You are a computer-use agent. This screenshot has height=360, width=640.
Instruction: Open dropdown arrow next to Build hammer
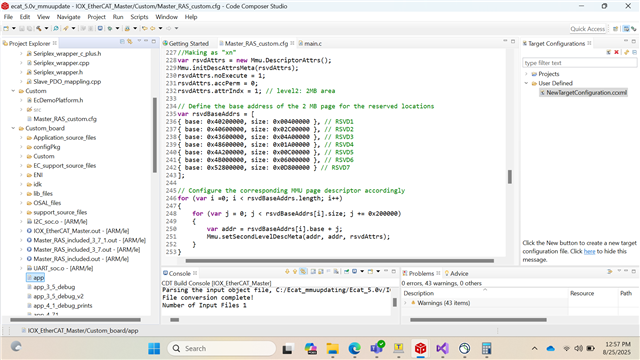point(47,28)
